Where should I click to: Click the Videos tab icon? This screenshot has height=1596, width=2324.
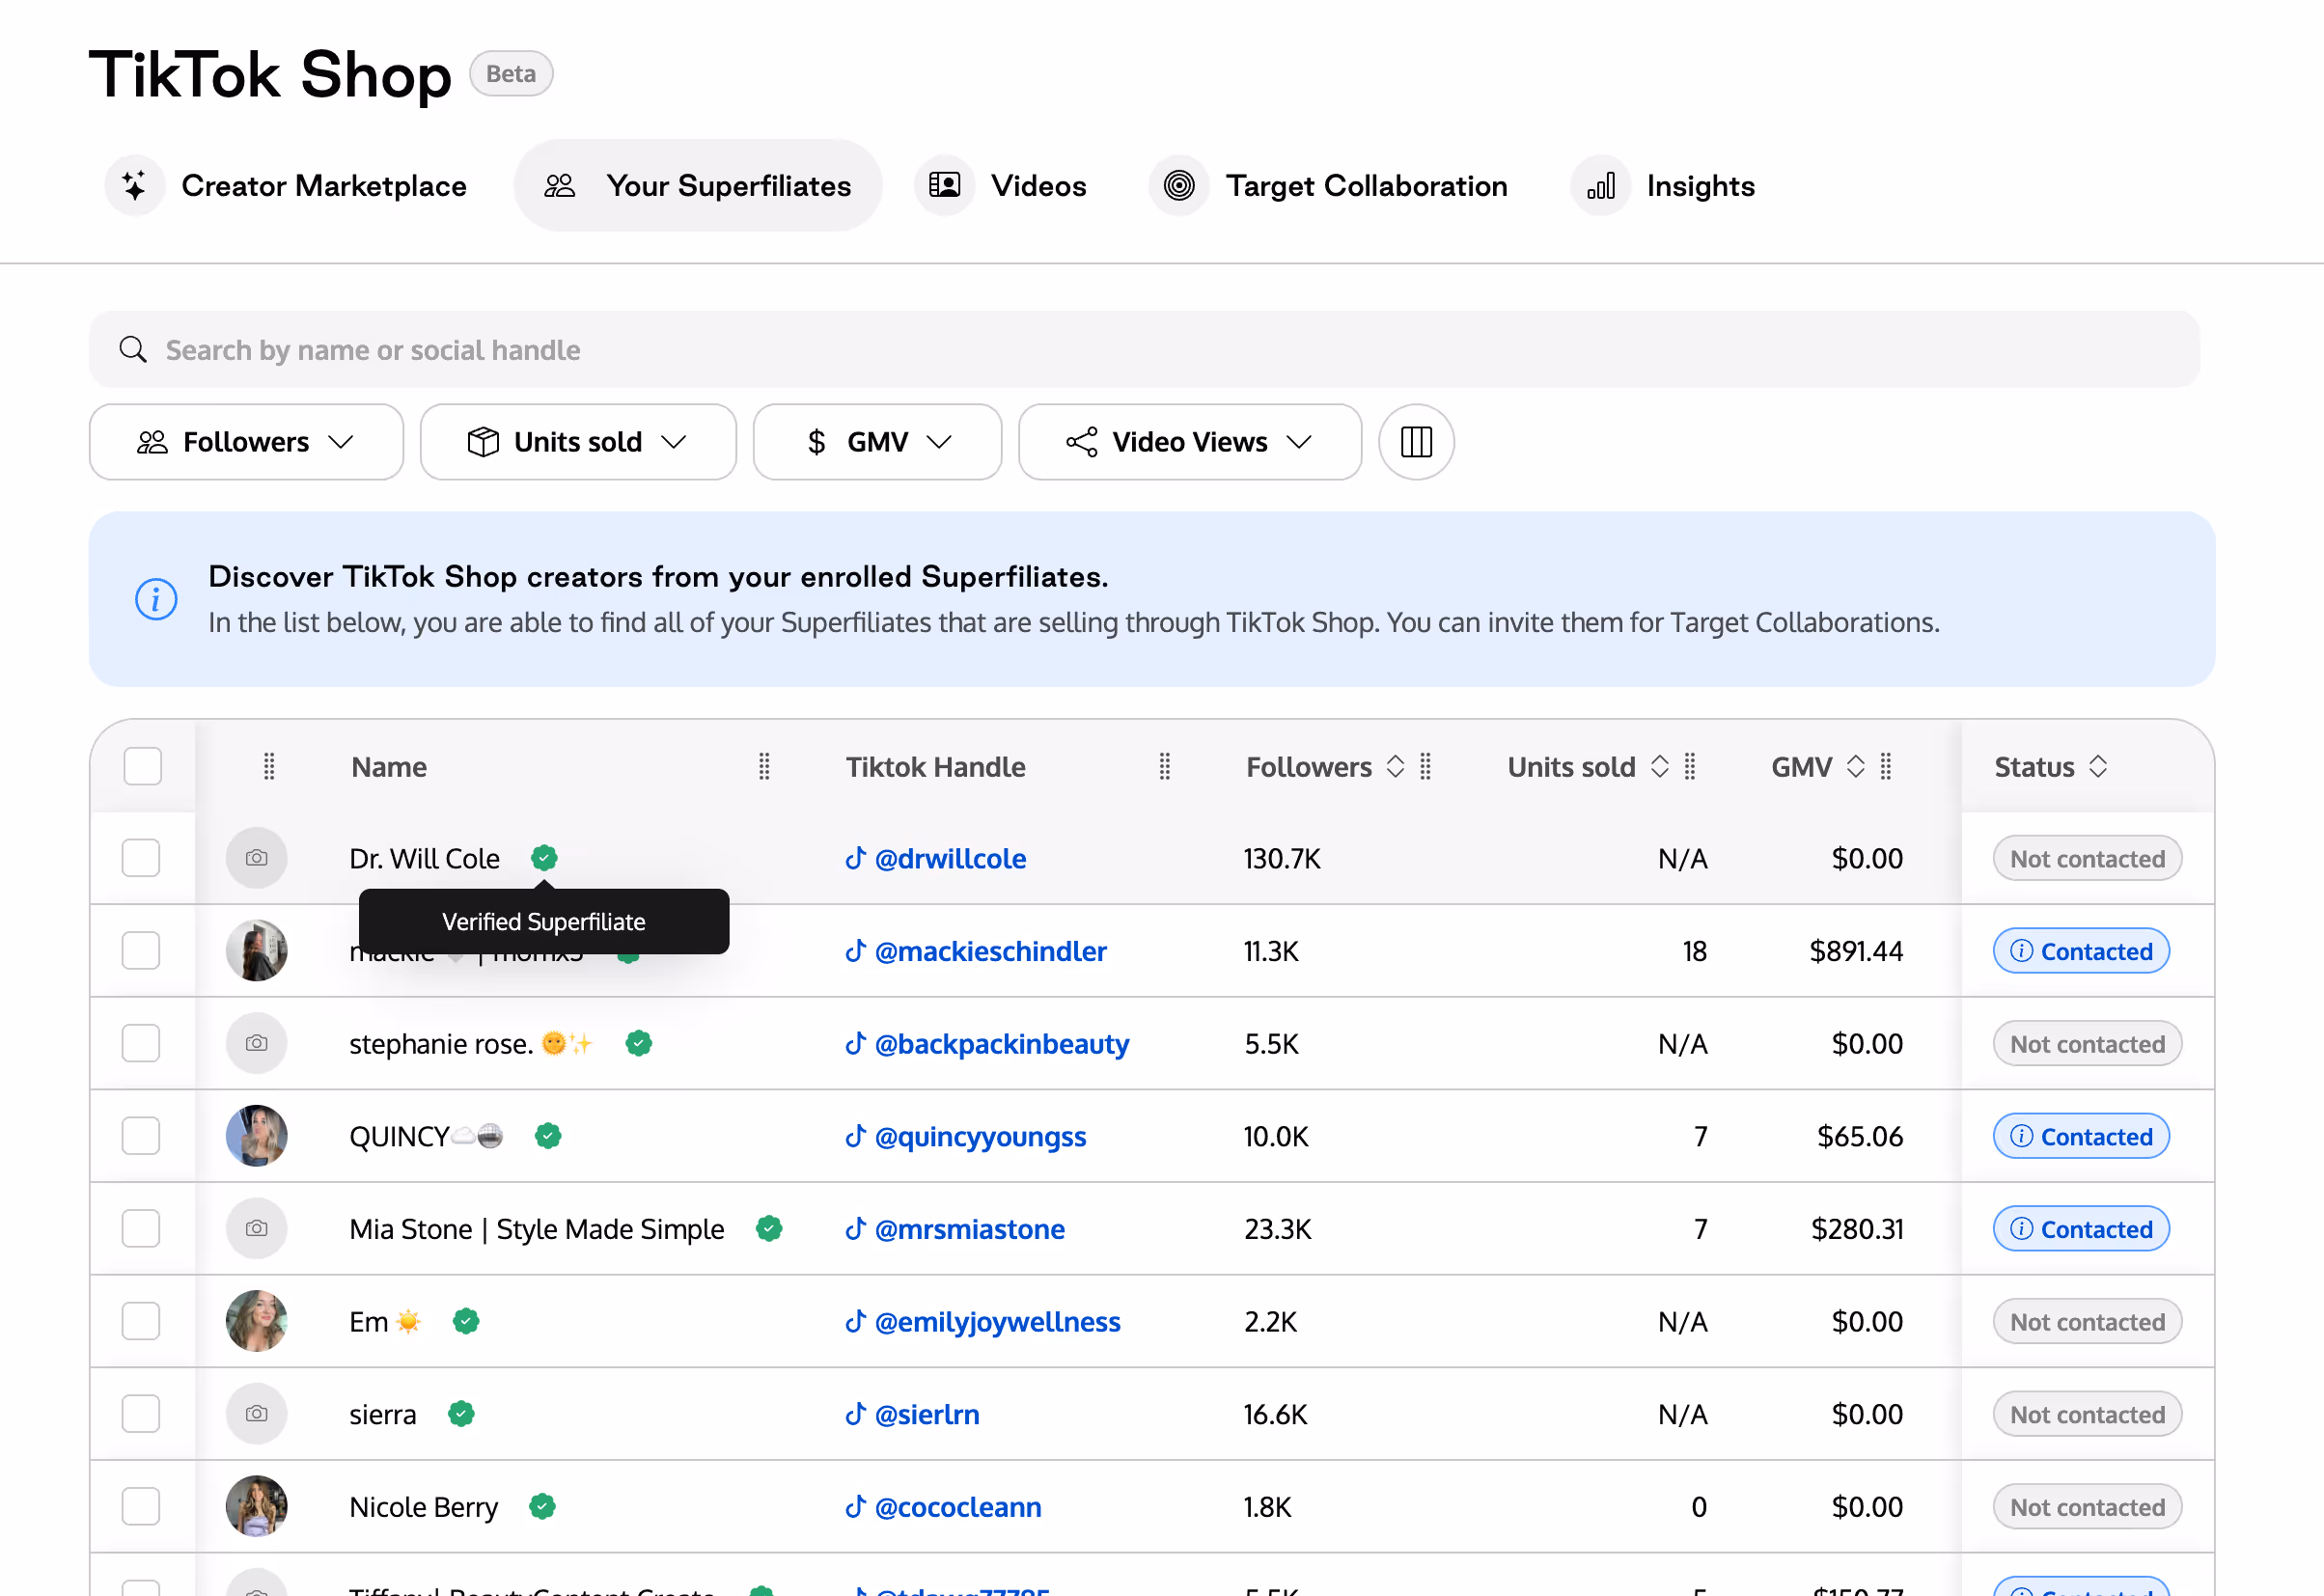(944, 185)
